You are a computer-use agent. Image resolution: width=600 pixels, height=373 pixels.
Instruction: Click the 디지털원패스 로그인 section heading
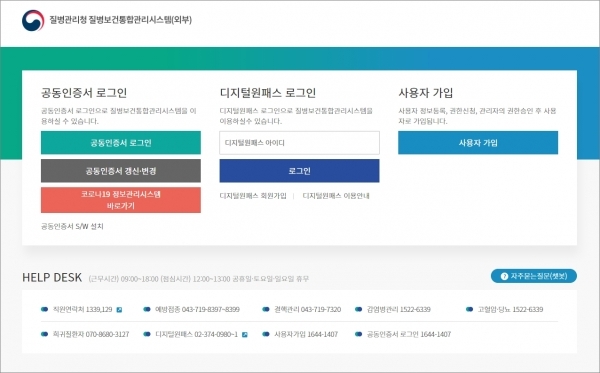268,93
